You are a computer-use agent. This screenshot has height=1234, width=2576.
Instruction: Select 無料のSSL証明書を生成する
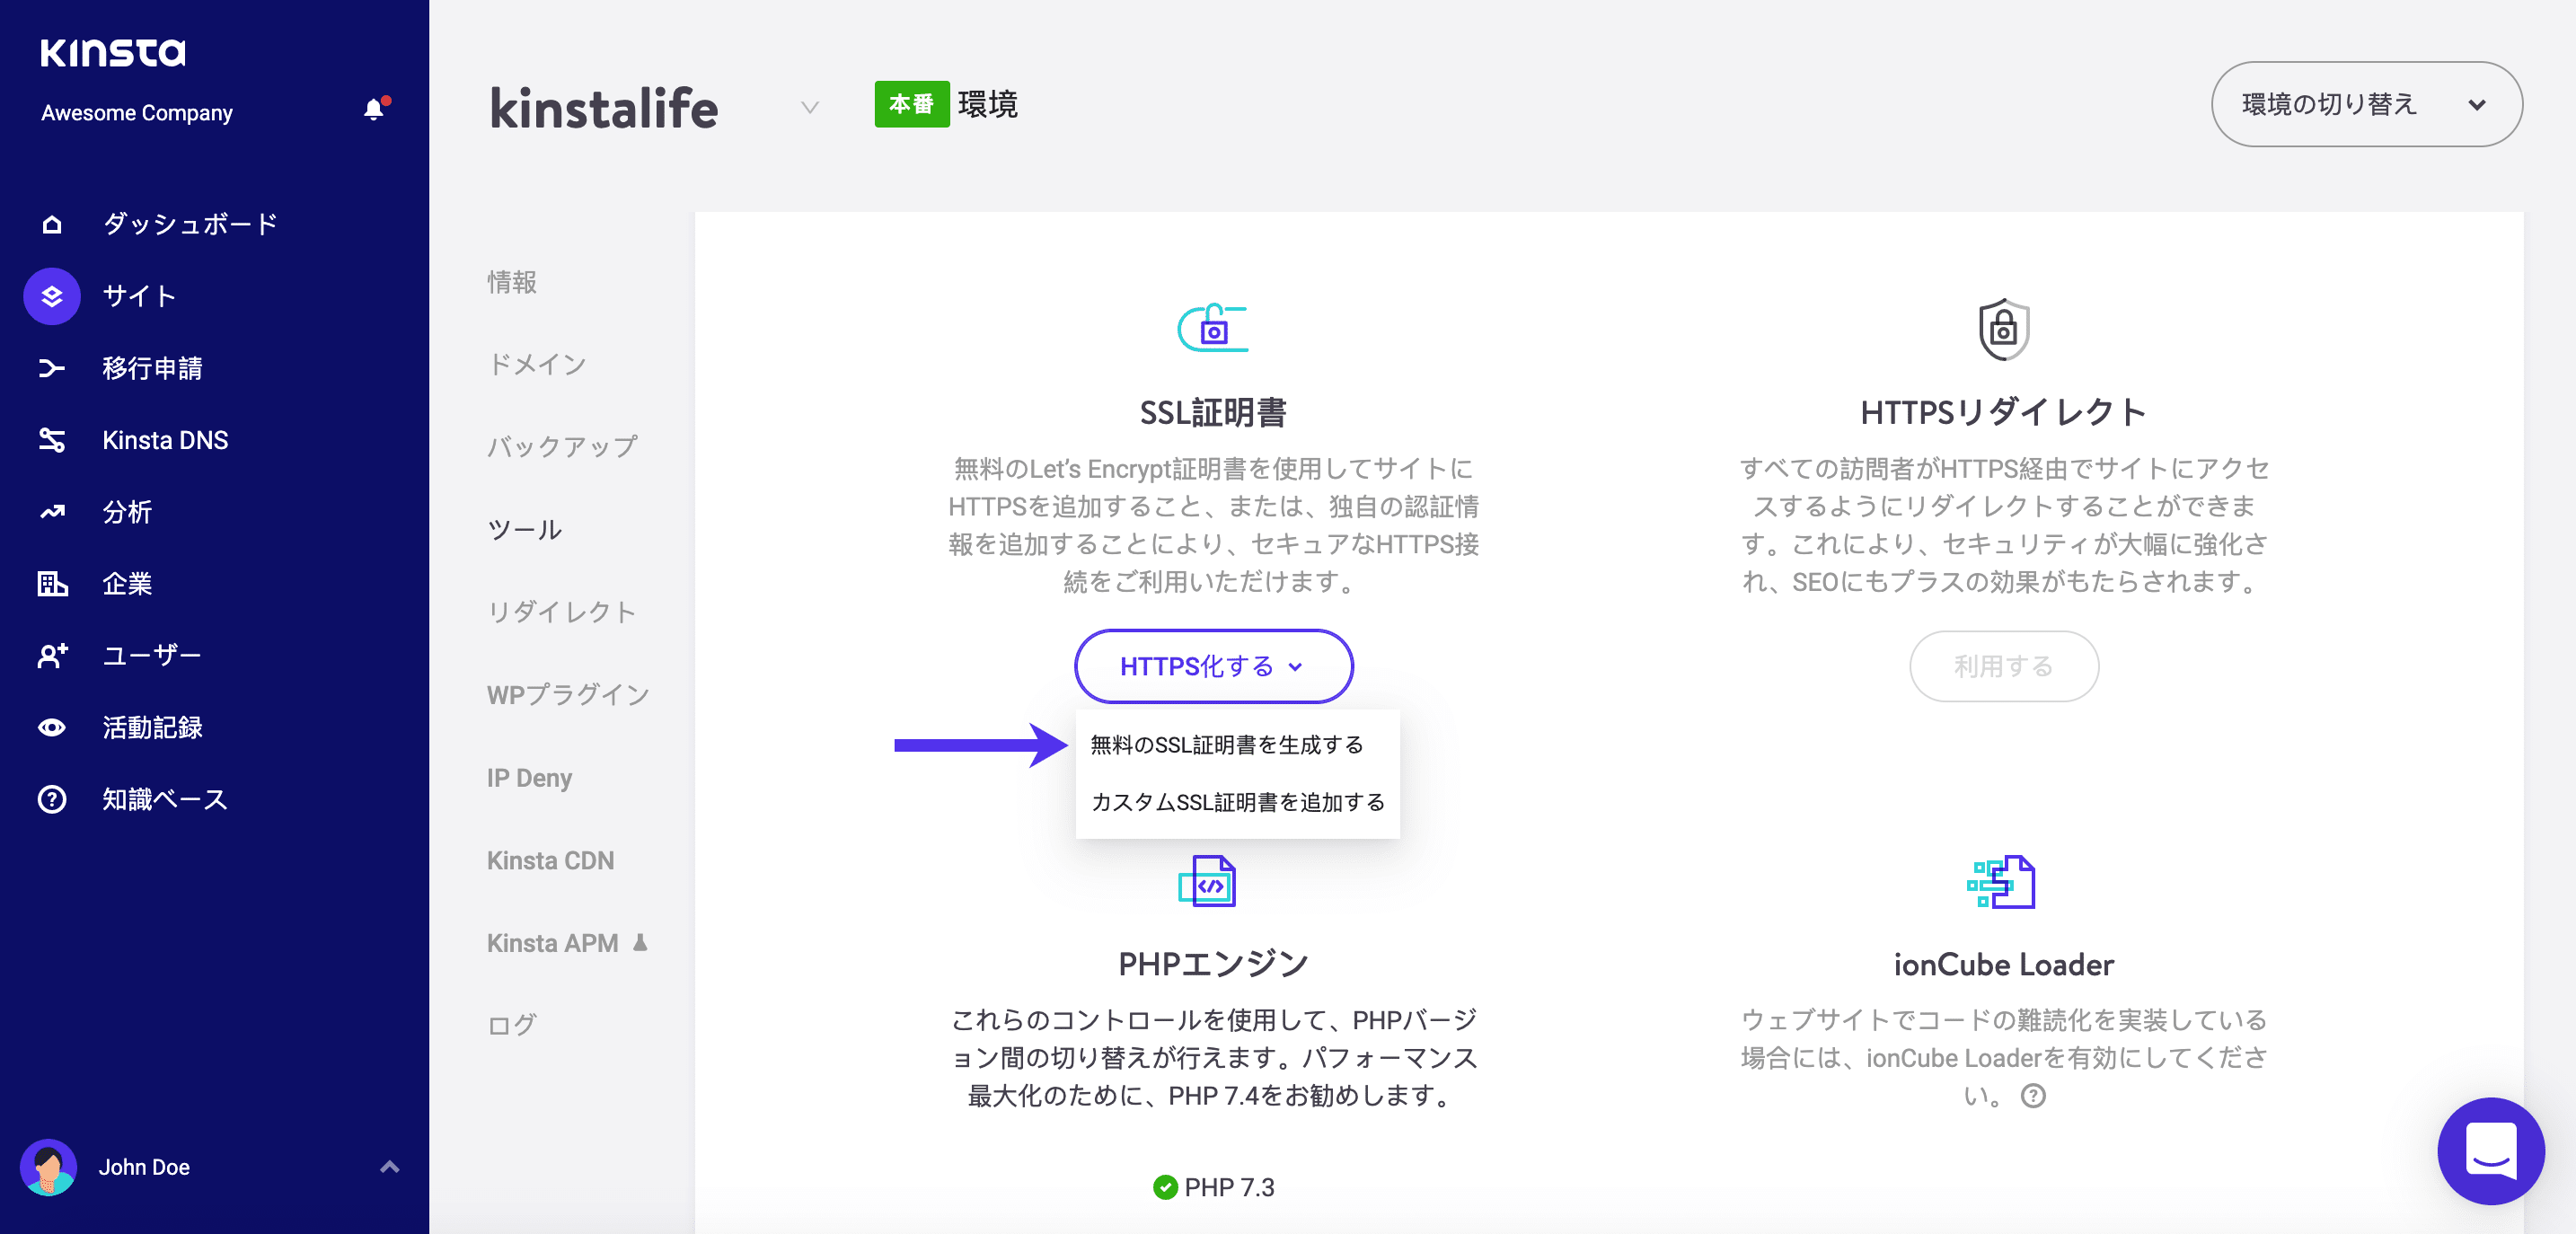(1227, 745)
